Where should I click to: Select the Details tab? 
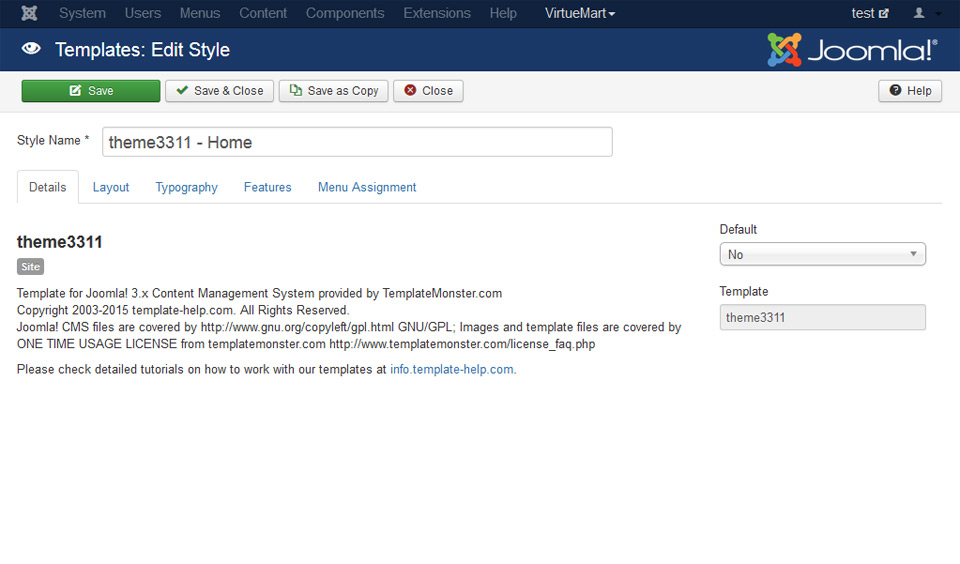point(47,187)
